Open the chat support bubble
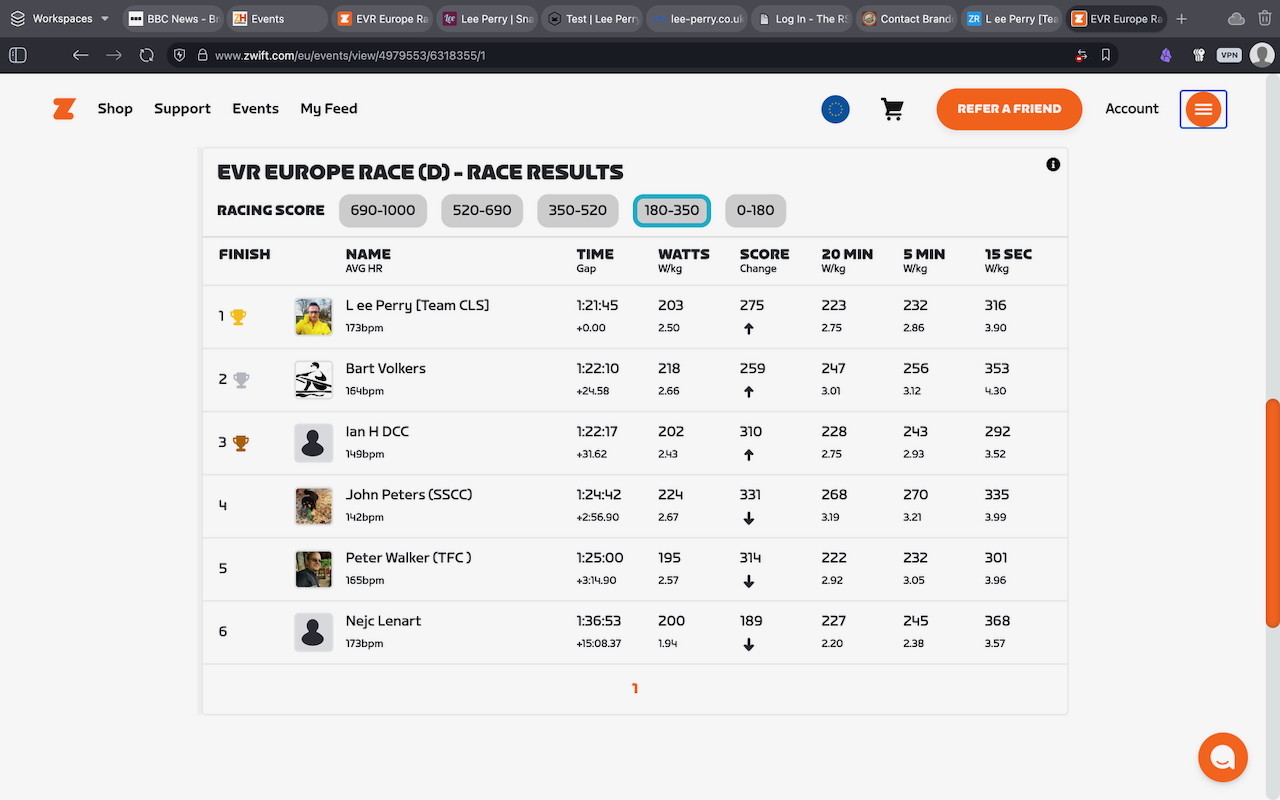Screen dimensions: 1280x800 point(1223,757)
